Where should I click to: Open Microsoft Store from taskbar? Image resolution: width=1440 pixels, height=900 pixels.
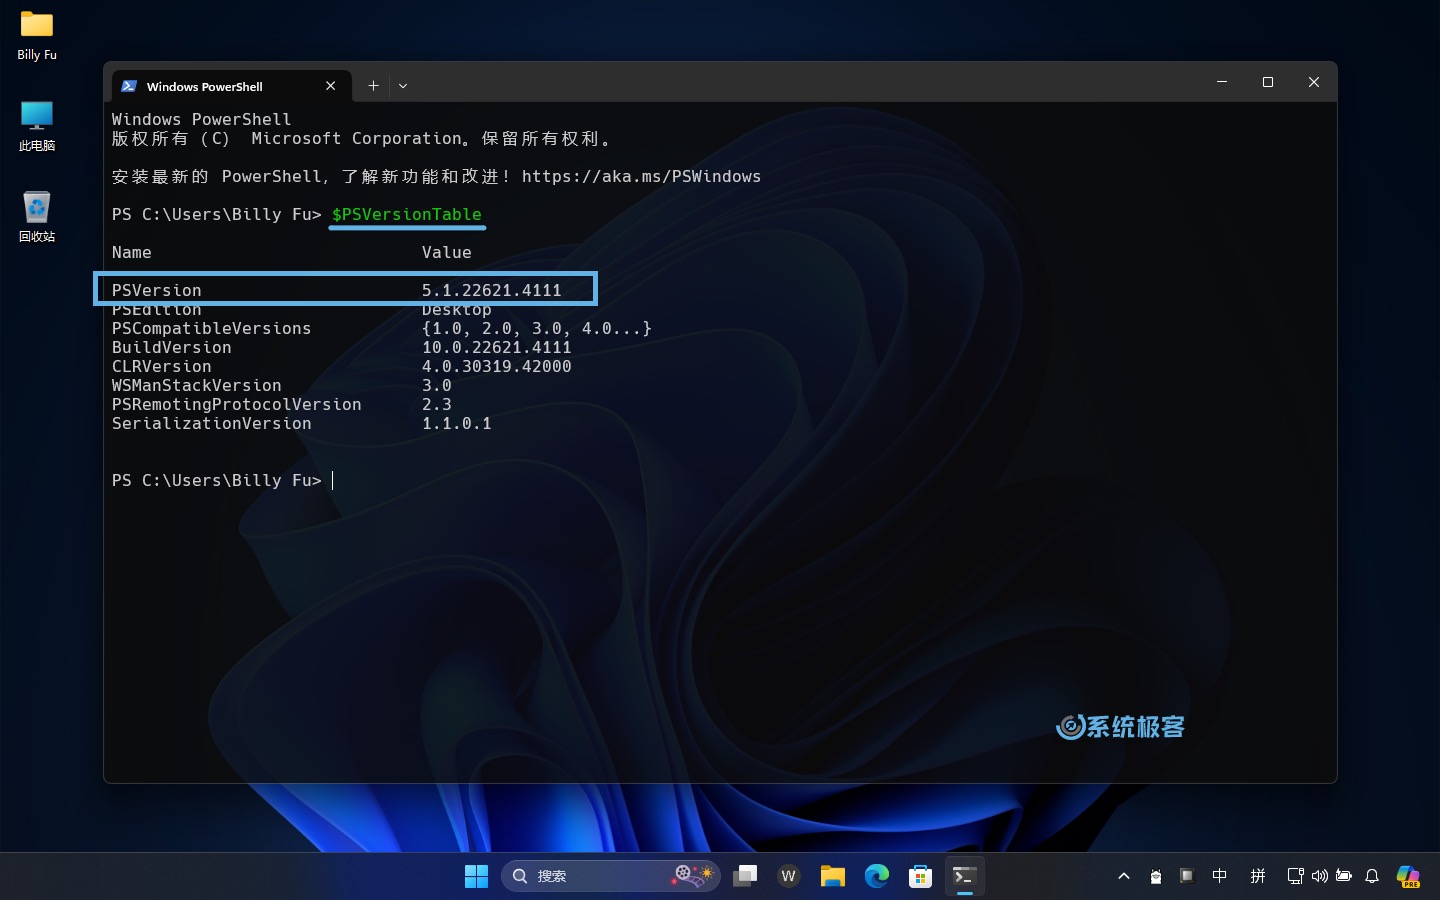[920, 876]
